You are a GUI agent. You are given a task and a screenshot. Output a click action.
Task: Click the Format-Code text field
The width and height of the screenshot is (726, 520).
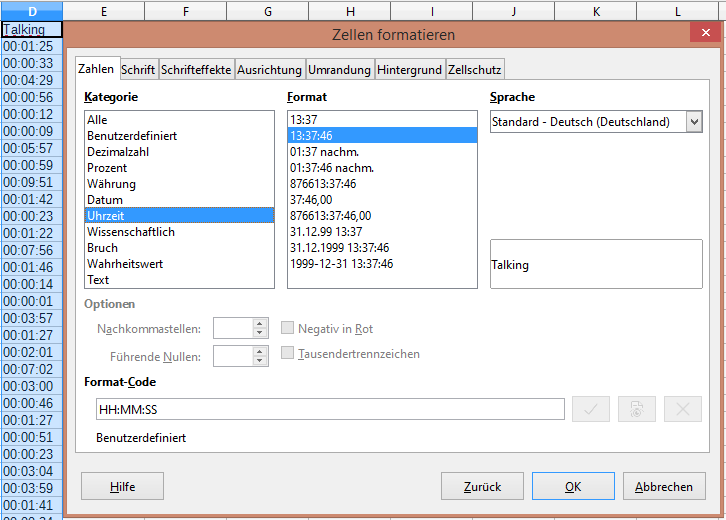[x=330, y=409]
